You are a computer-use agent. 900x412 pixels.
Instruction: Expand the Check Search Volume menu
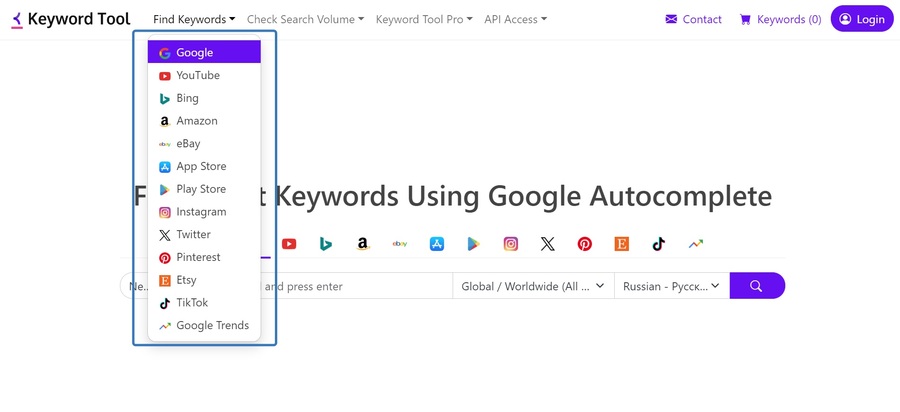coord(305,19)
